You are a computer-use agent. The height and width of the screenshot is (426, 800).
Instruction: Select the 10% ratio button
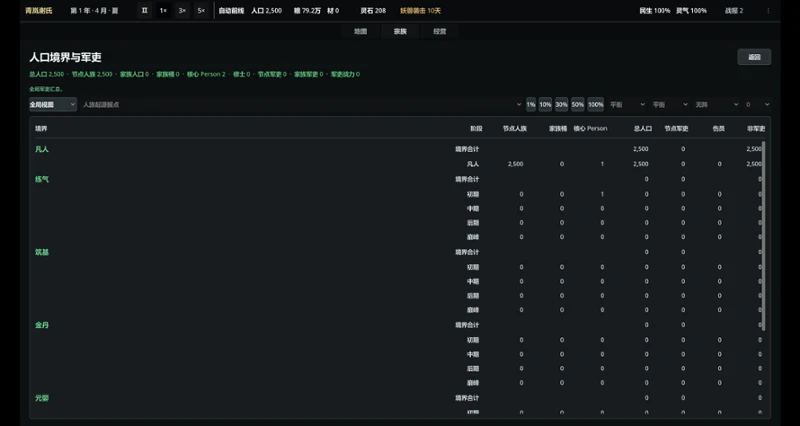tap(545, 104)
